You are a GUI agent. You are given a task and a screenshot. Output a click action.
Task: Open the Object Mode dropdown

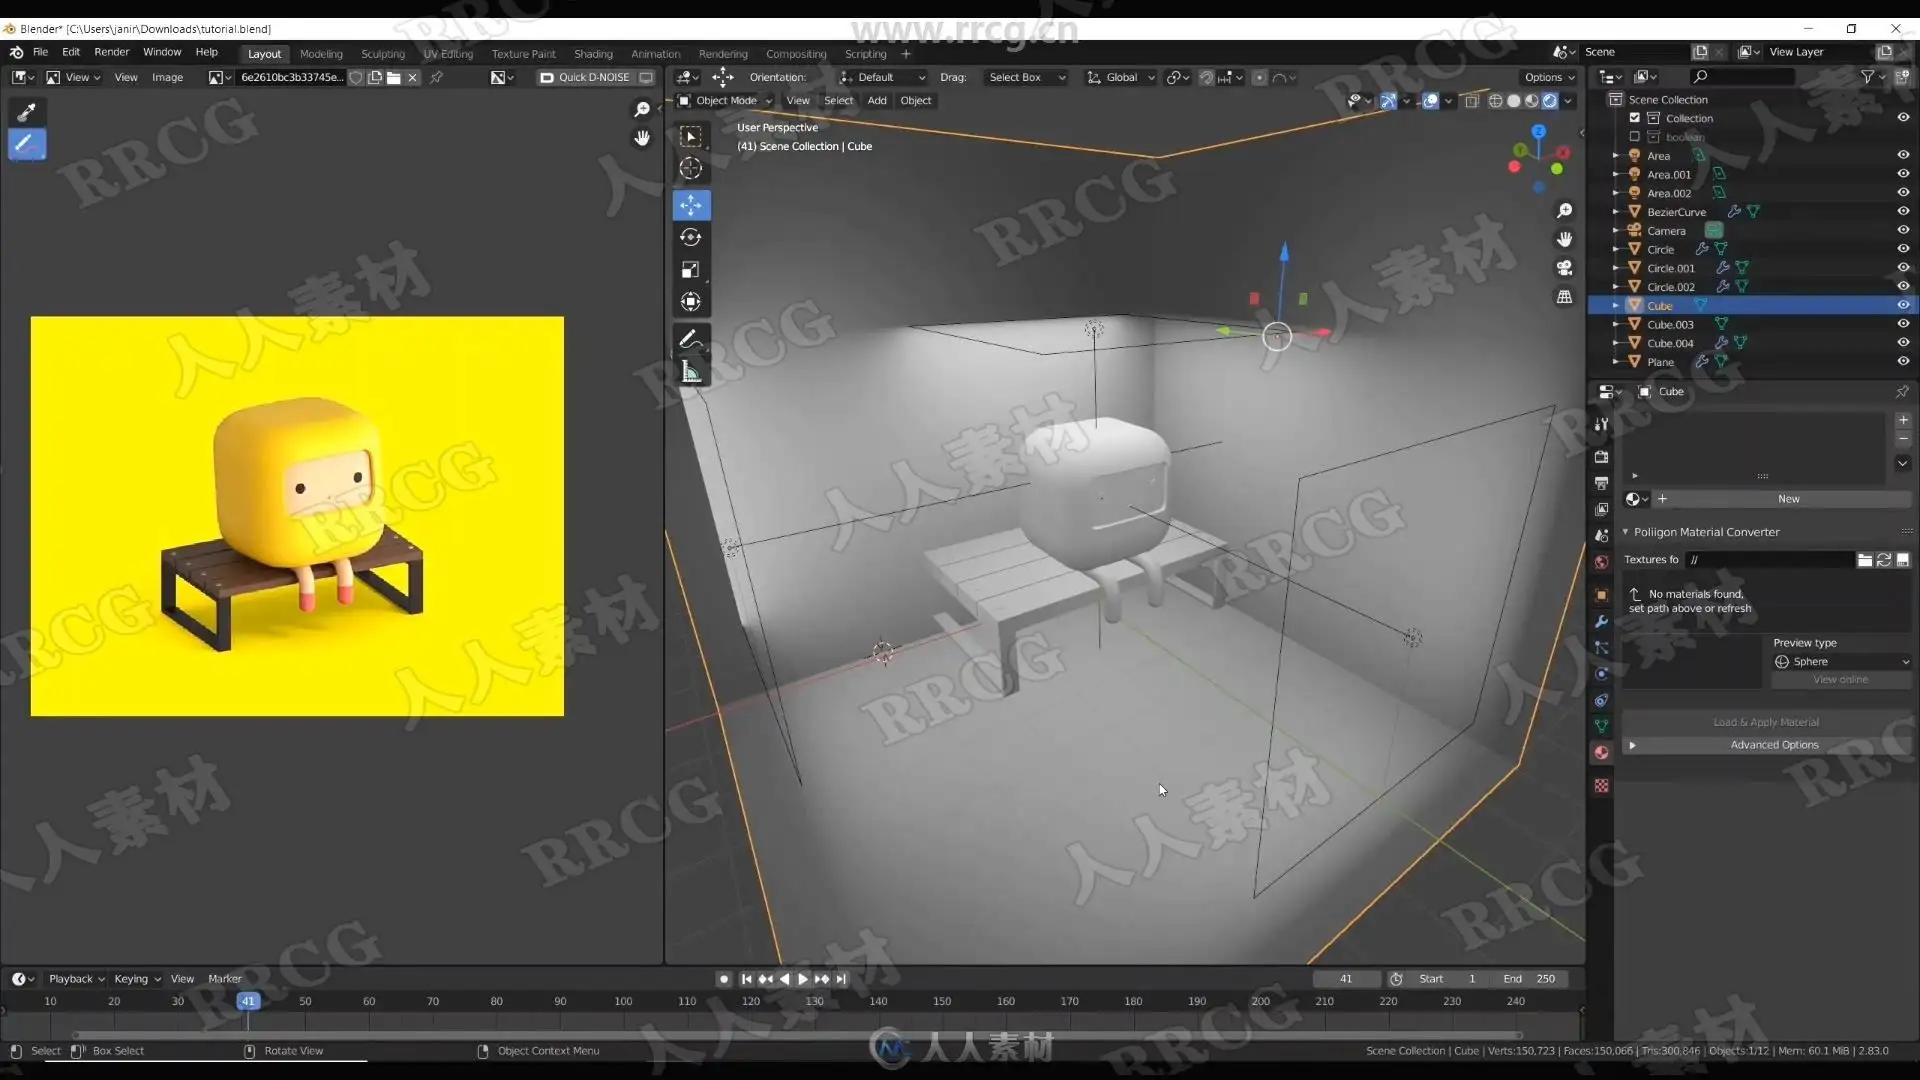coord(726,100)
